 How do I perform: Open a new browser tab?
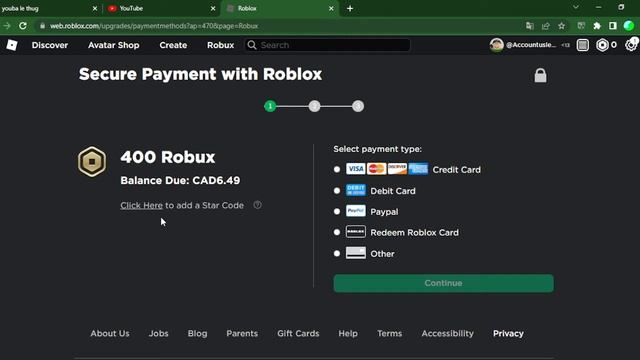(350, 8)
